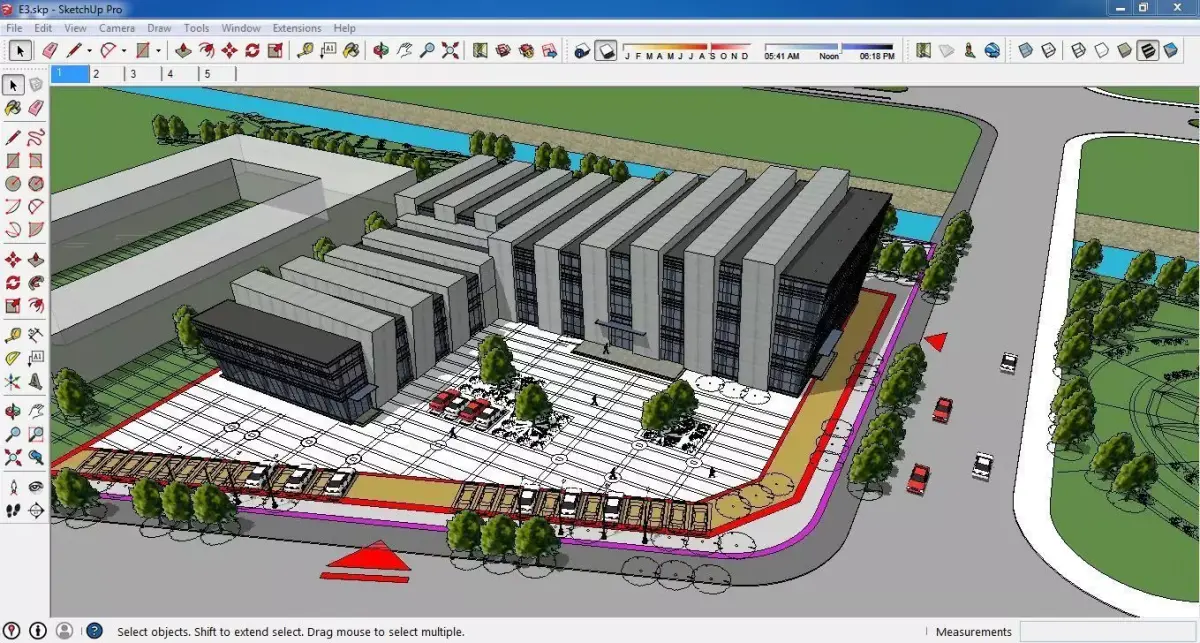Switch to scene tab 2
This screenshot has width=1200, height=643.
[108, 73]
